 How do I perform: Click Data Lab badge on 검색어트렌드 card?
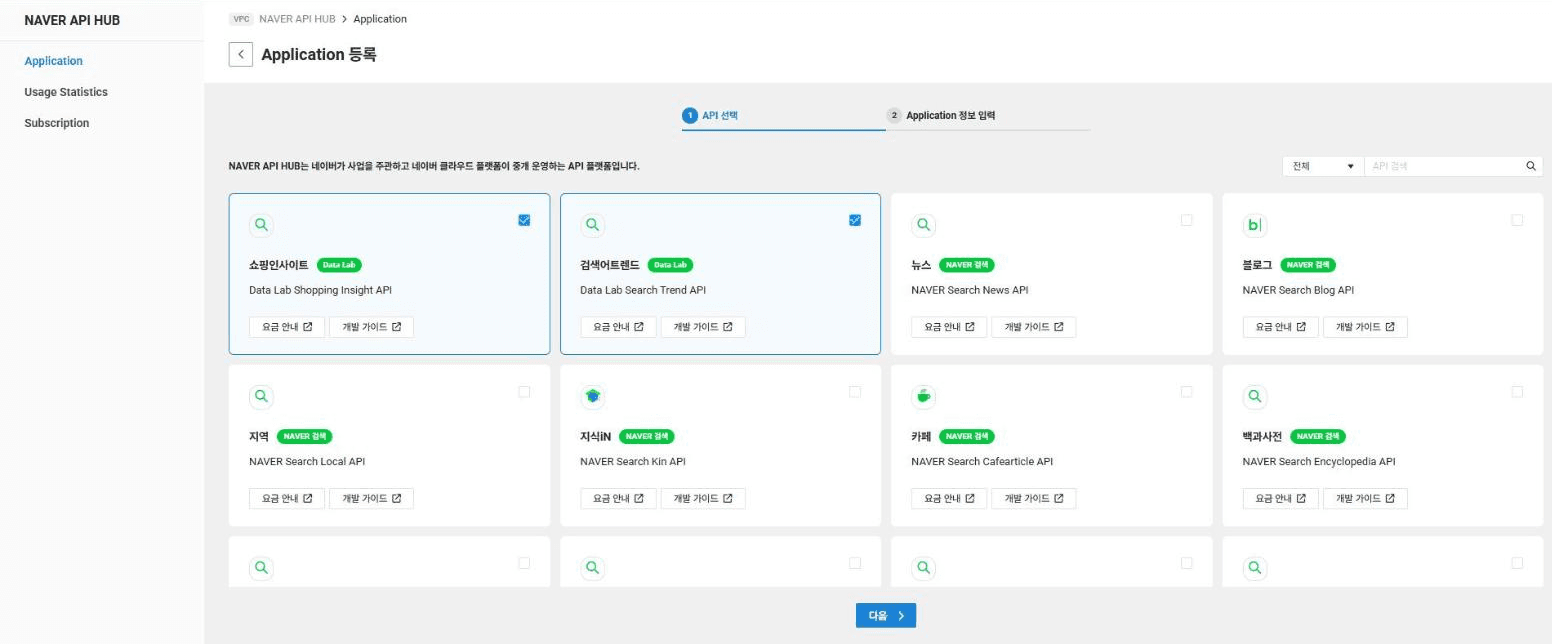670,265
